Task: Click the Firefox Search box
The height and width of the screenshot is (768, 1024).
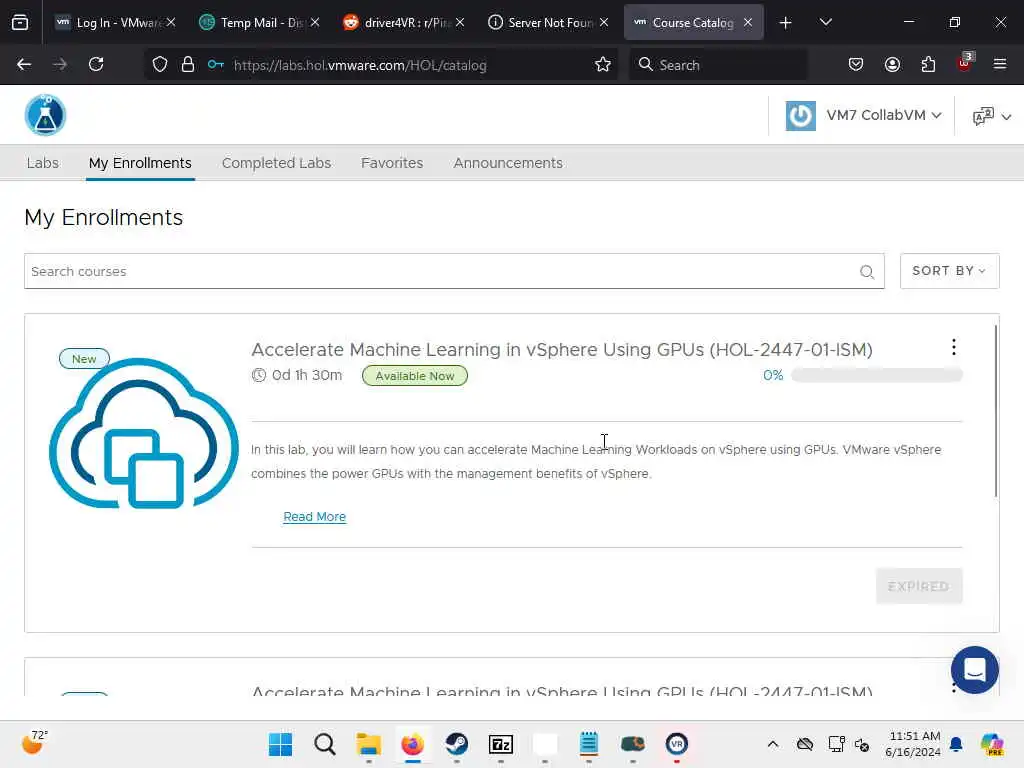Action: pos(718,65)
